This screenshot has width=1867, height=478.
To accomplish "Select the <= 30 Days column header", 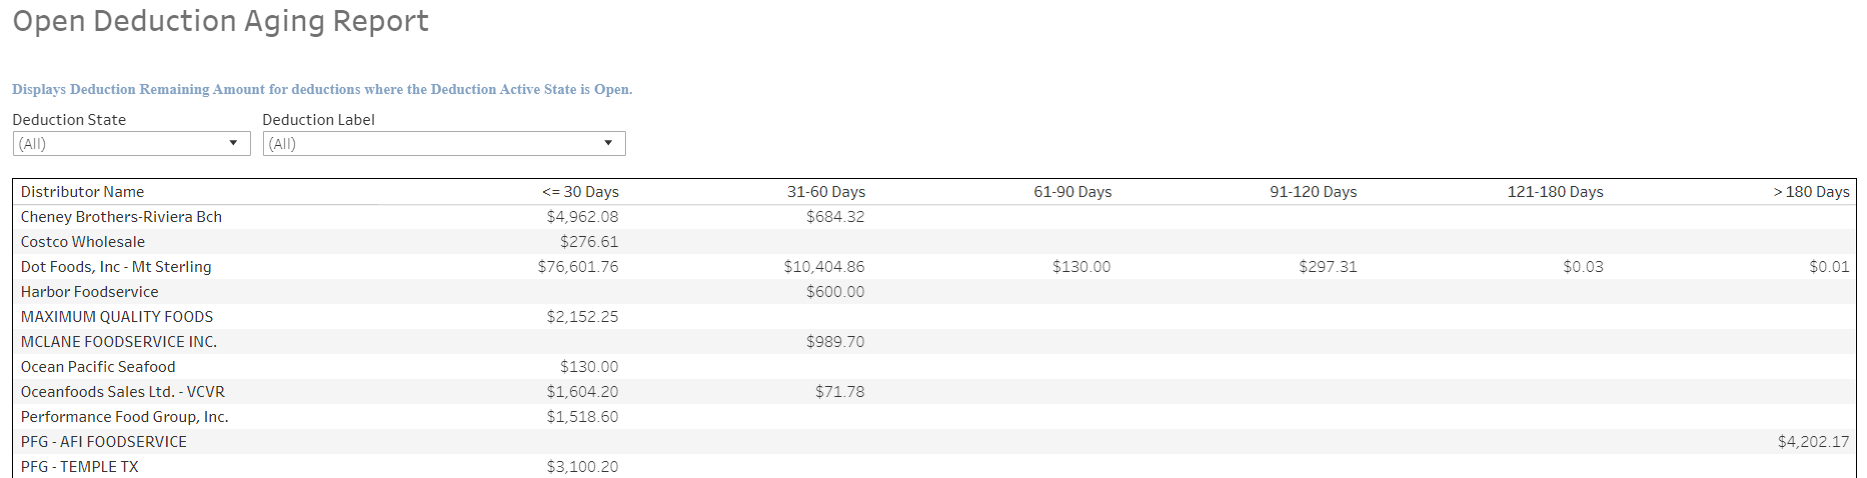I will (580, 192).
